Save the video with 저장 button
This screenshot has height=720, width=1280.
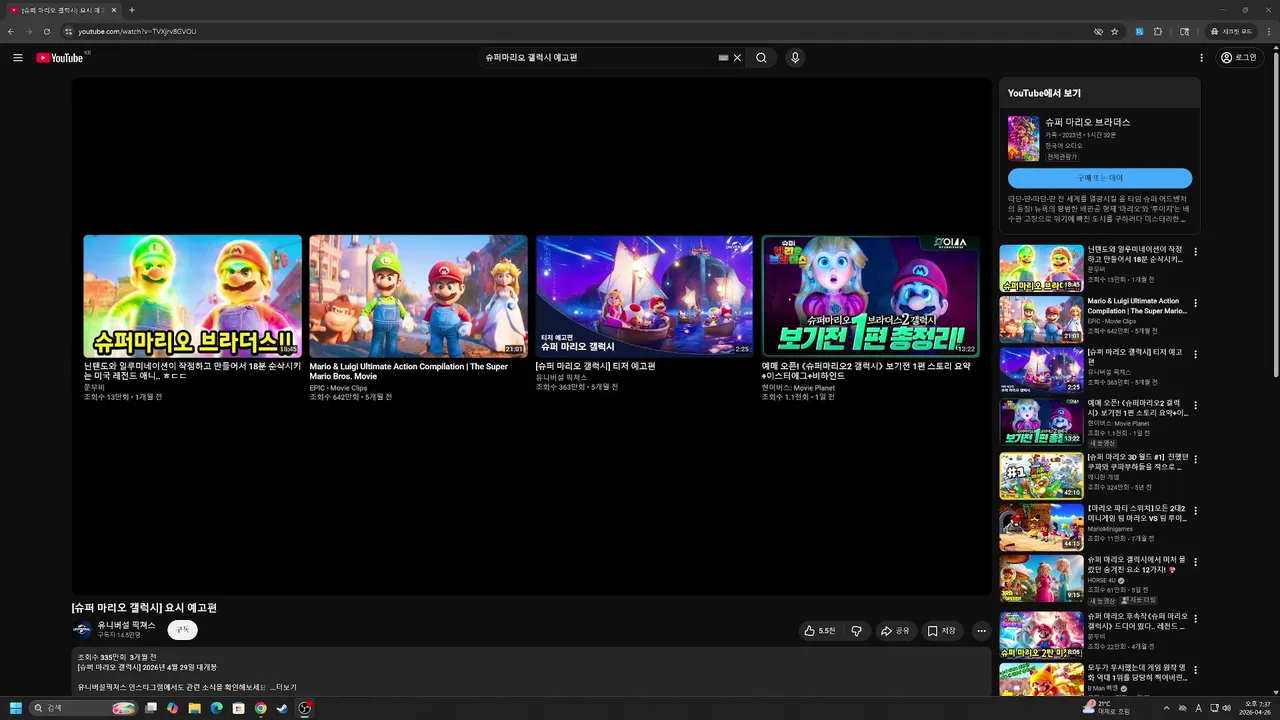941,631
